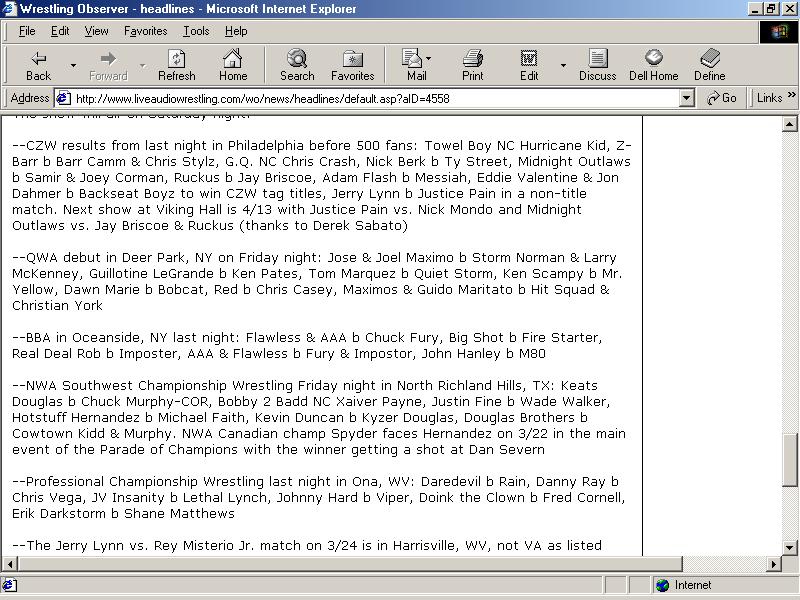Click the Dell Home toolbar icon

653,65
